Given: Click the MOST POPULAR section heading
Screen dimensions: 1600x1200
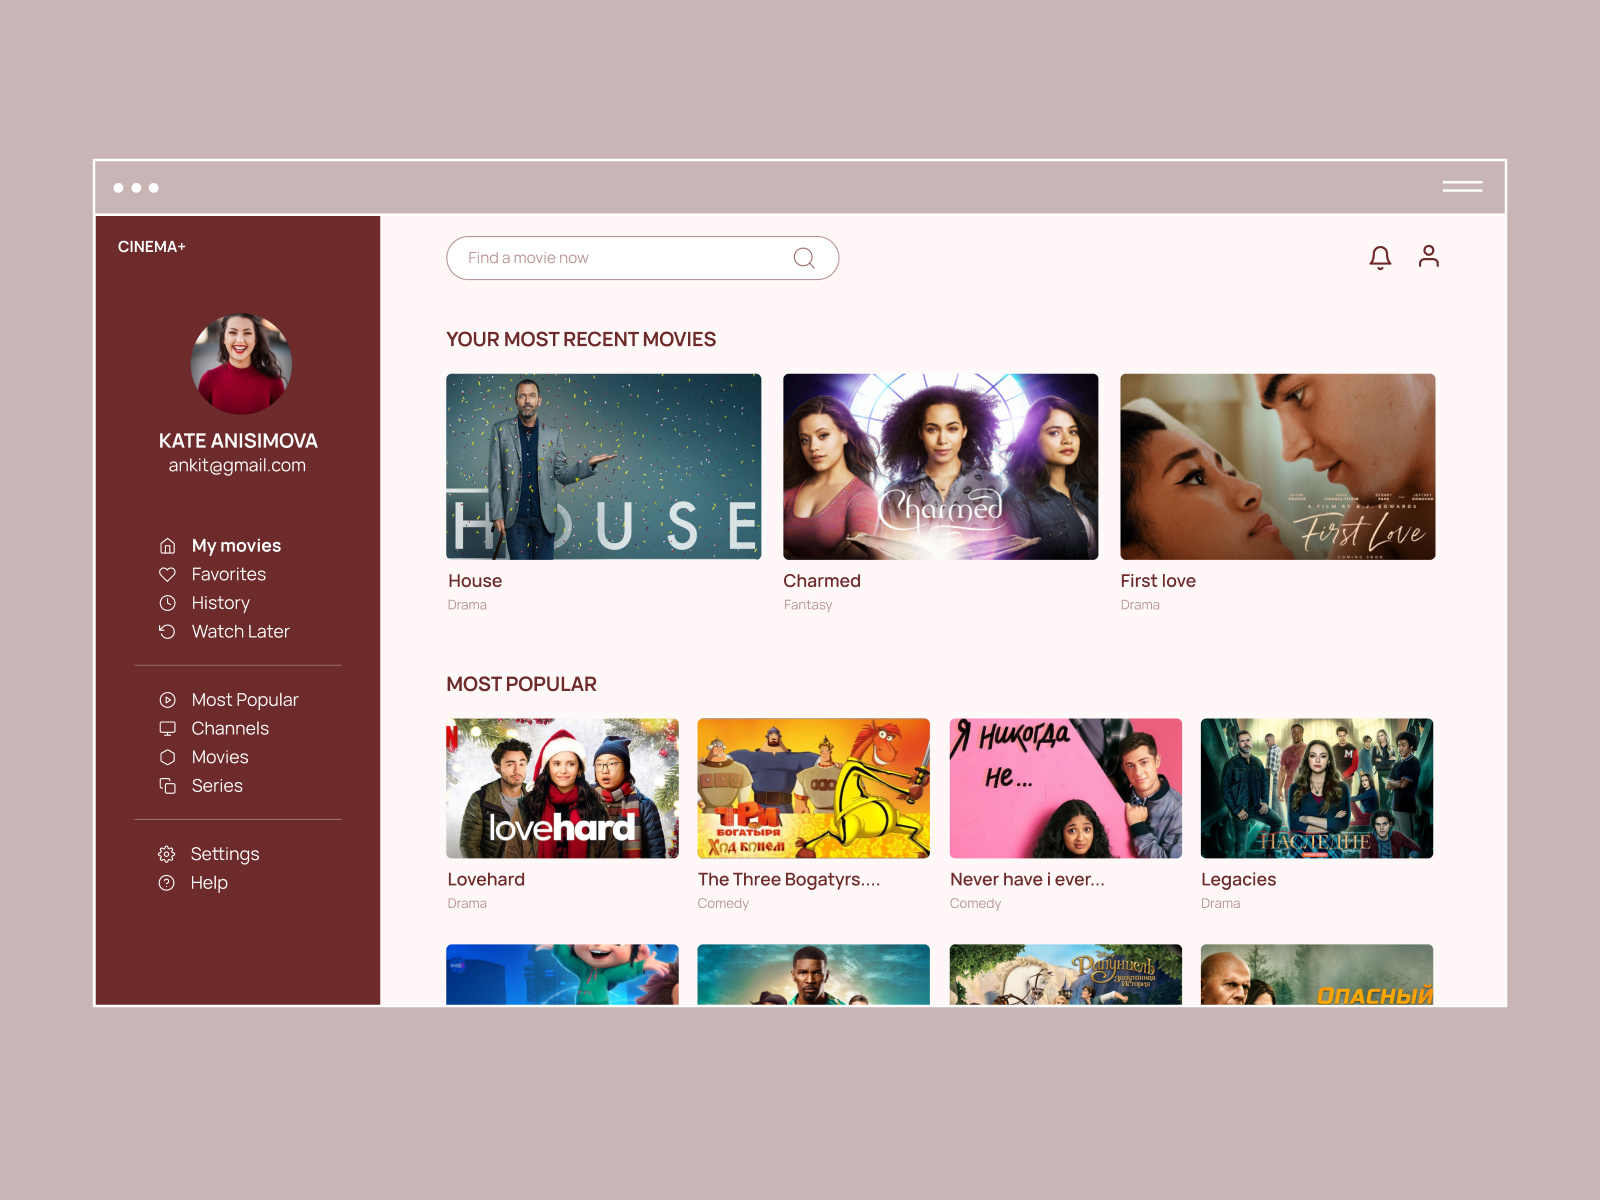Looking at the screenshot, I should coord(521,685).
